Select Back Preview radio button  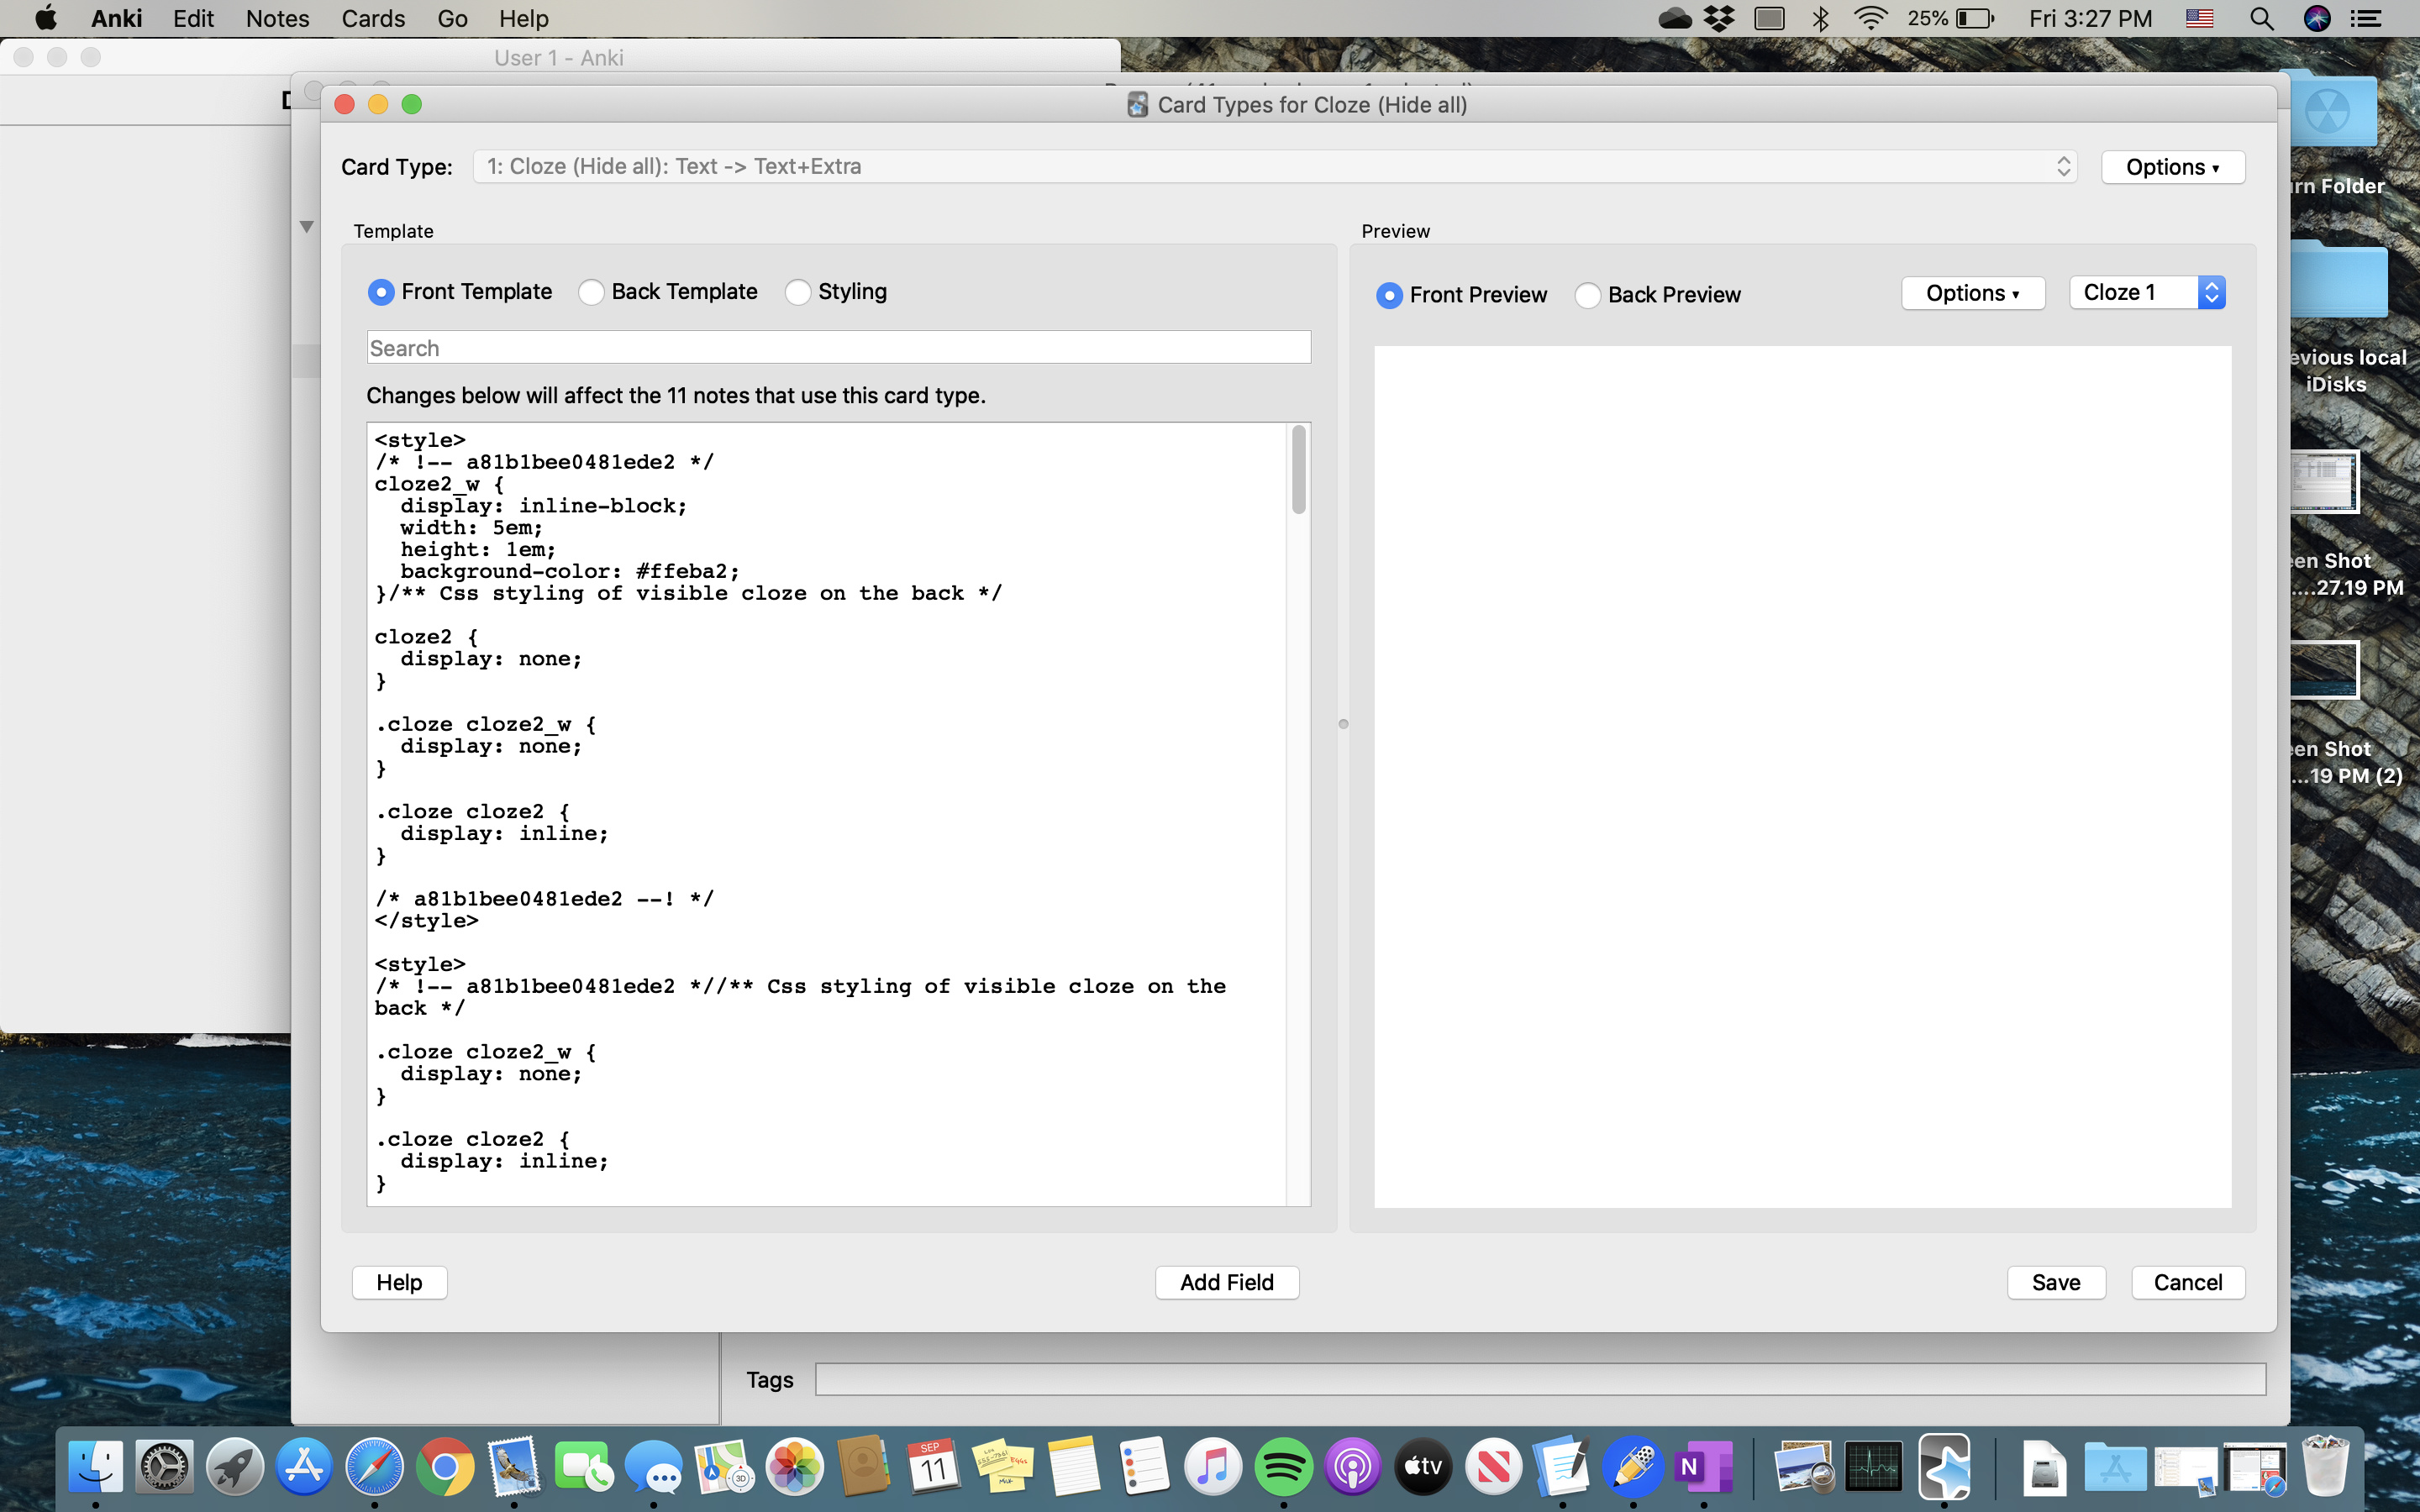[1587, 296]
